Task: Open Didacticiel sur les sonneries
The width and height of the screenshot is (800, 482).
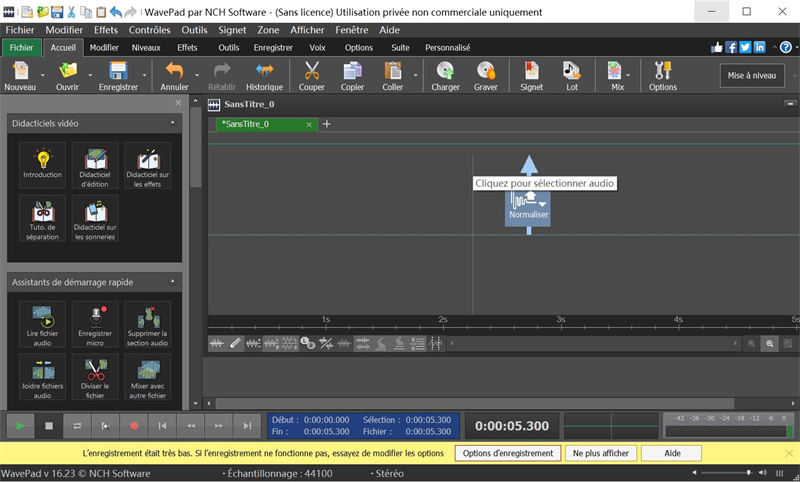Action: pyautogui.click(x=95, y=218)
